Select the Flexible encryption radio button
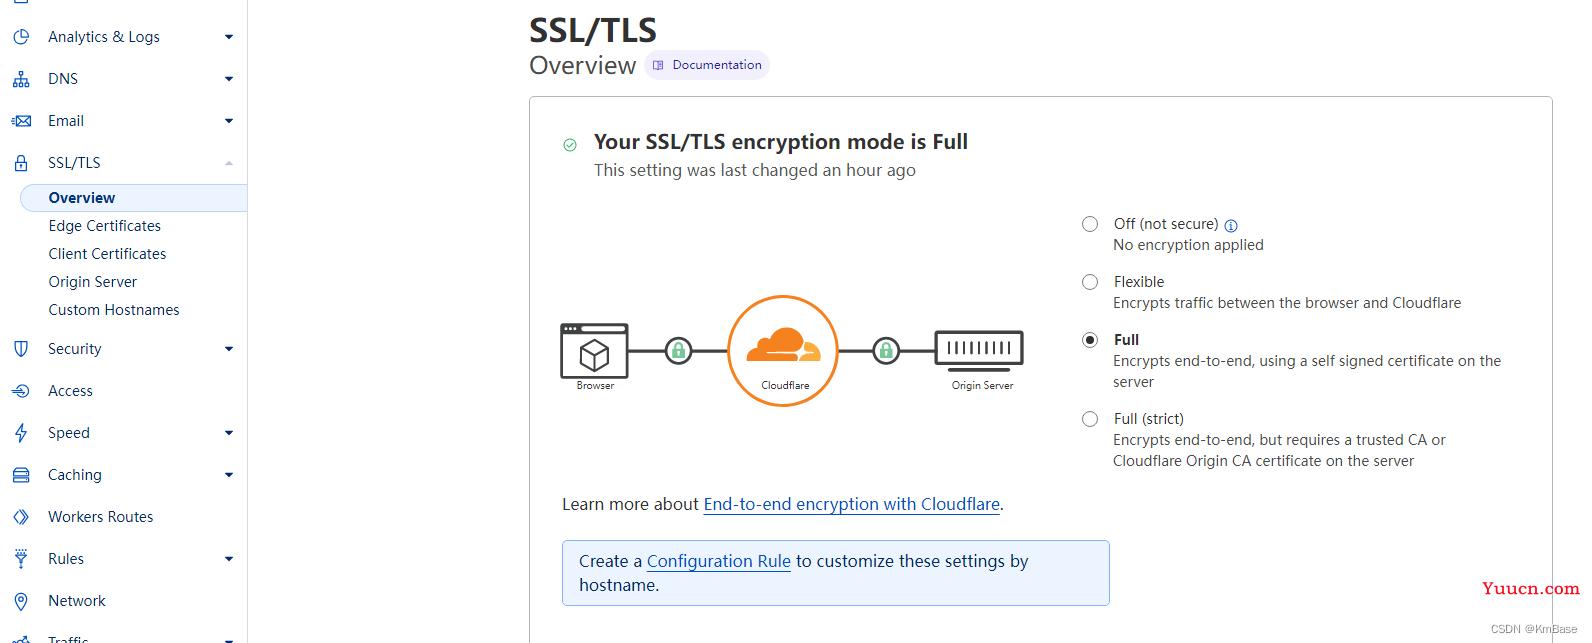The image size is (1592, 643). [x=1090, y=282]
